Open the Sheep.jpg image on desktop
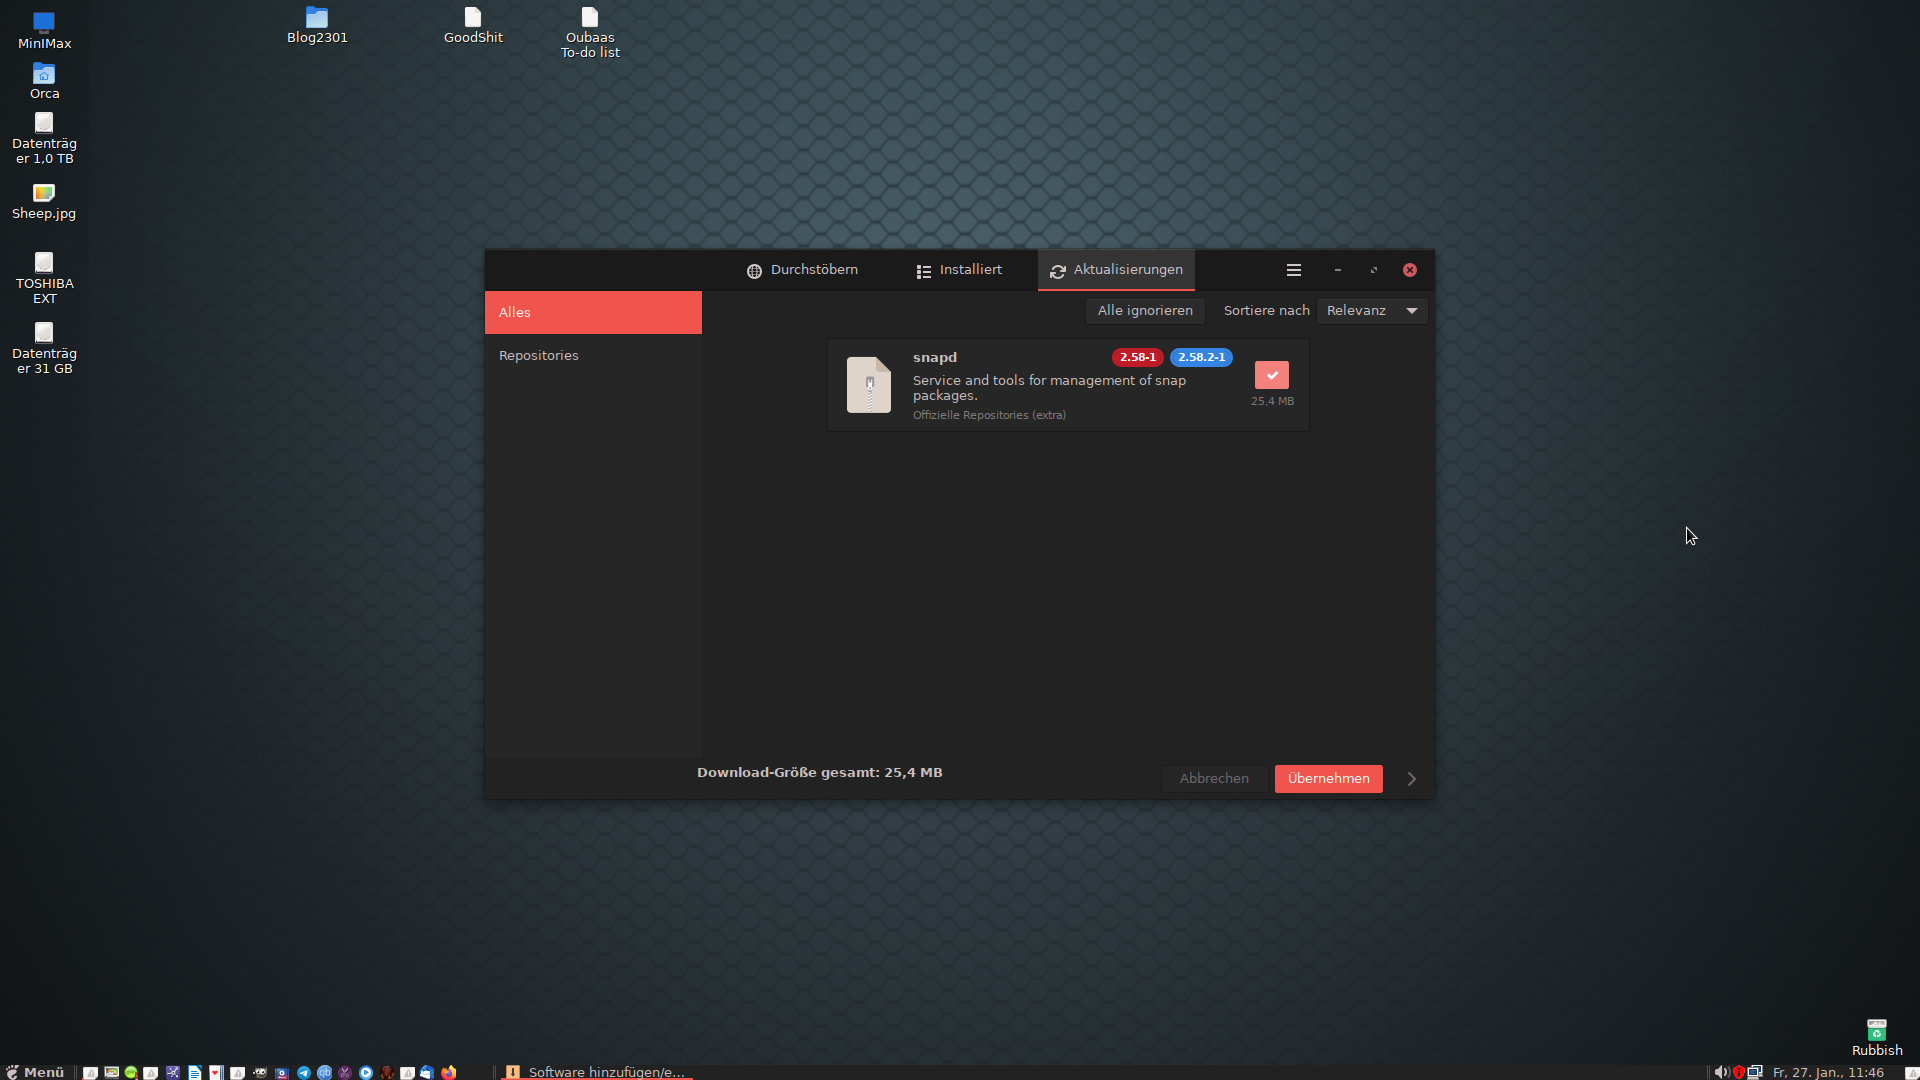The width and height of the screenshot is (1920, 1080). pyautogui.click(x=44, y=202)
